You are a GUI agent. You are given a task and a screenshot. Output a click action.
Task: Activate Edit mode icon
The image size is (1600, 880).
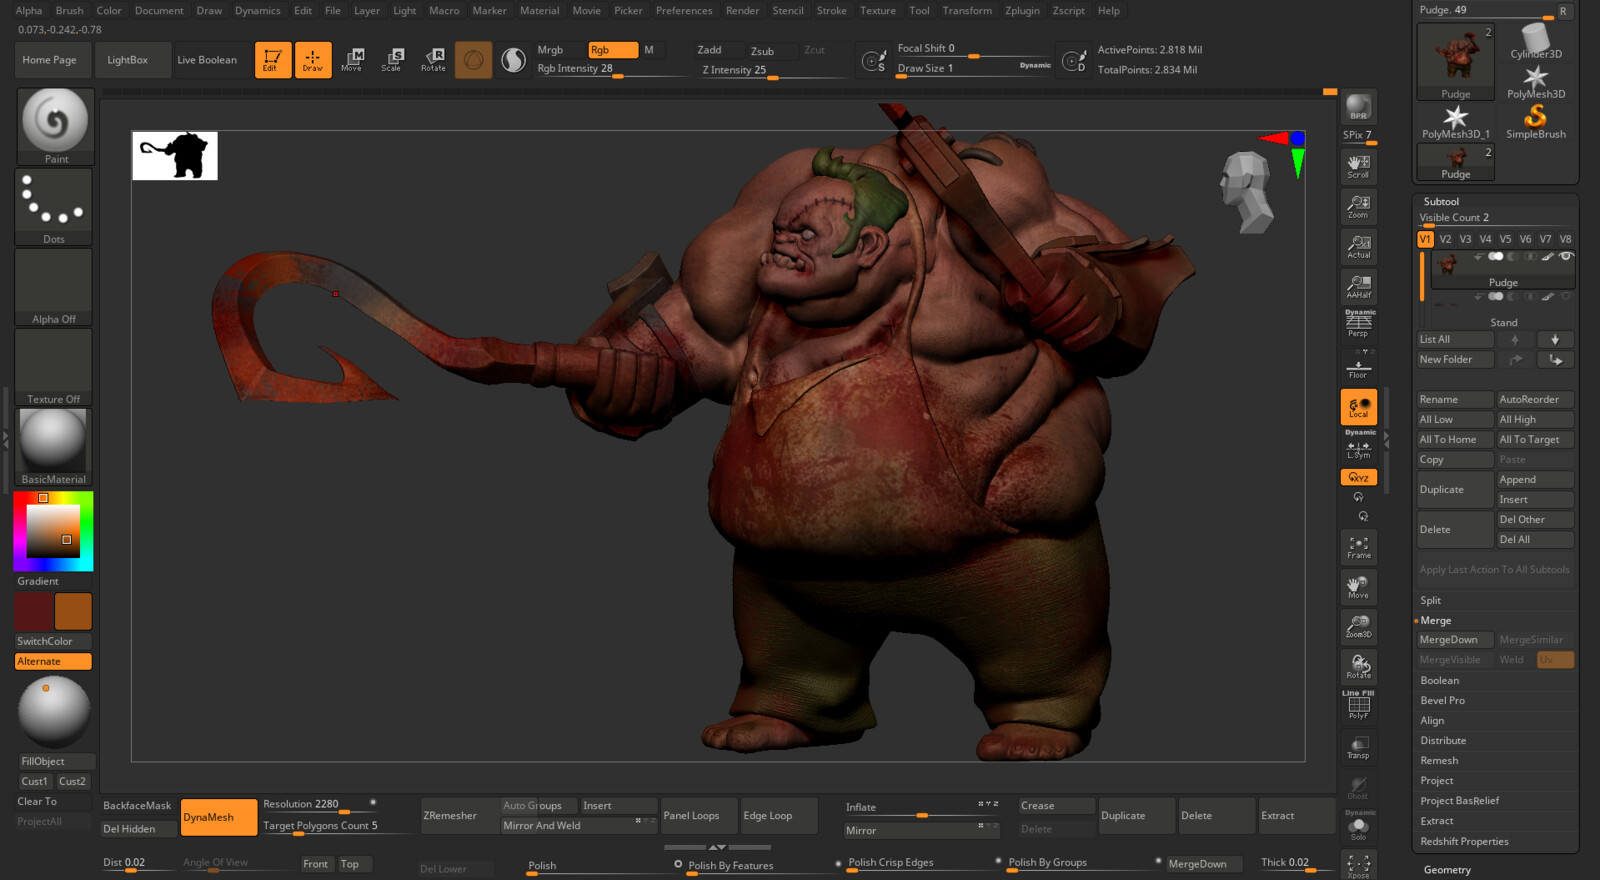(272, 59)
